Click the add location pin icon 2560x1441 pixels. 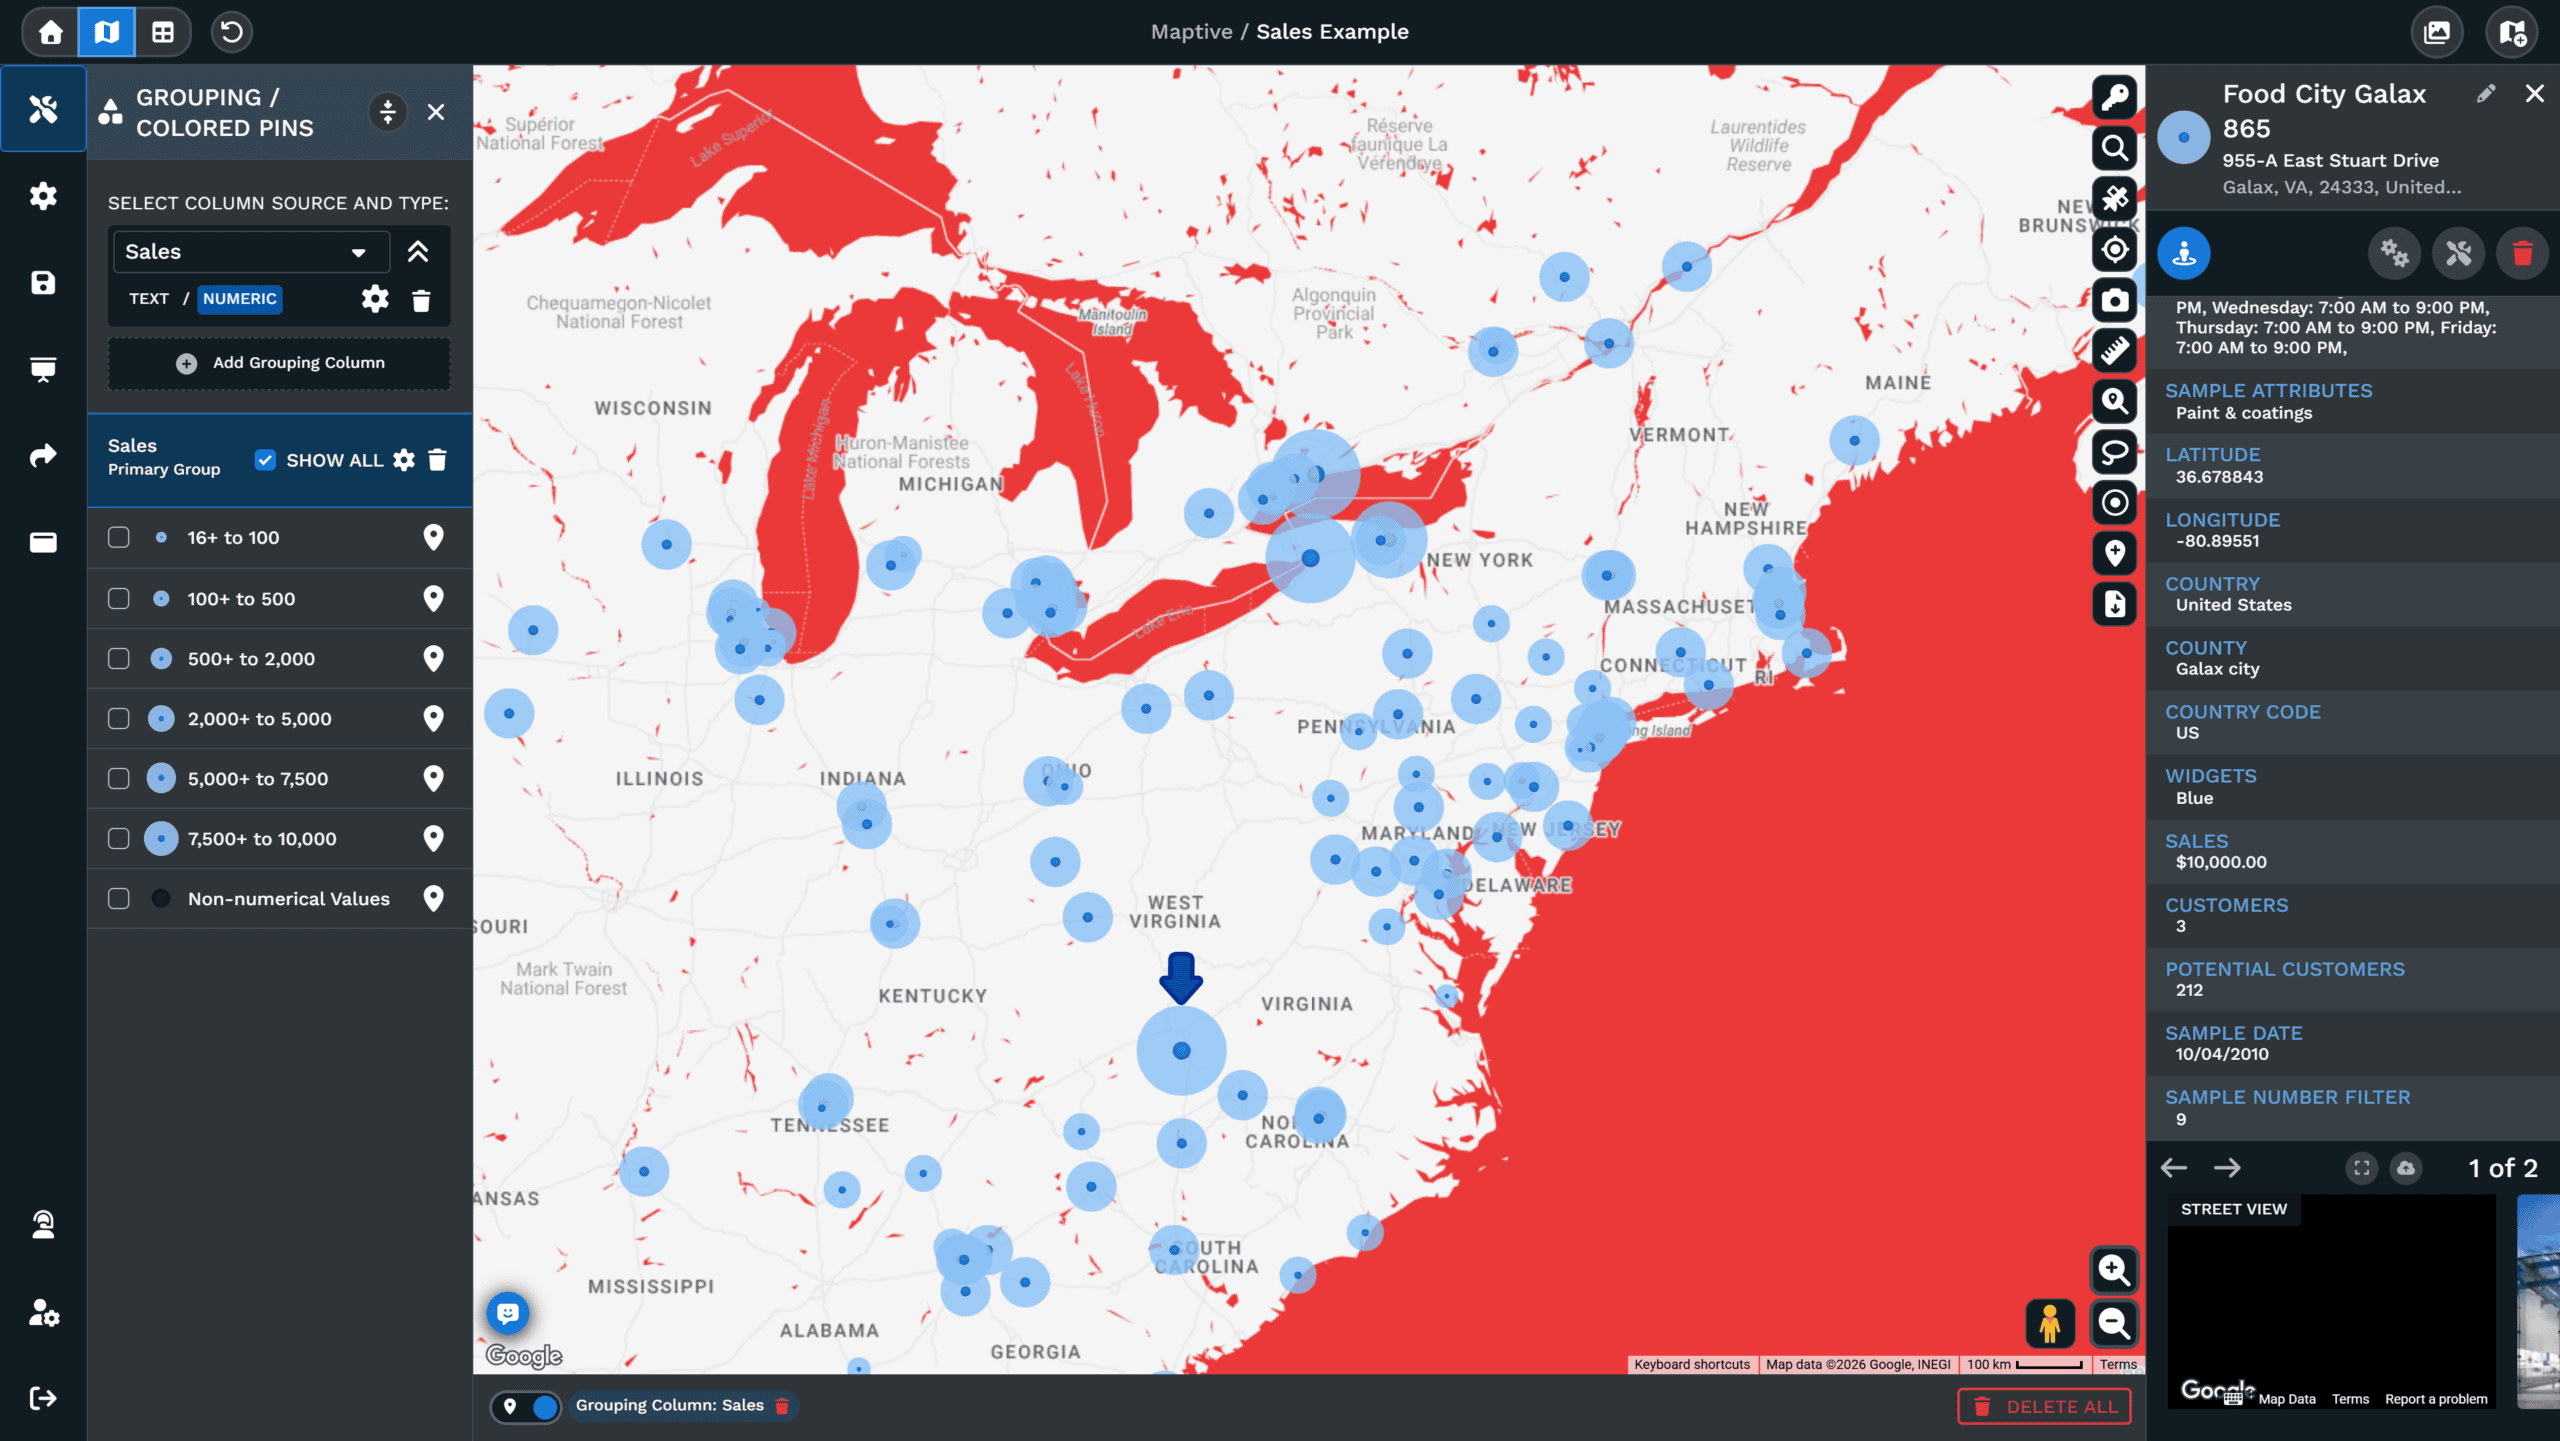tap(2114, 553)
